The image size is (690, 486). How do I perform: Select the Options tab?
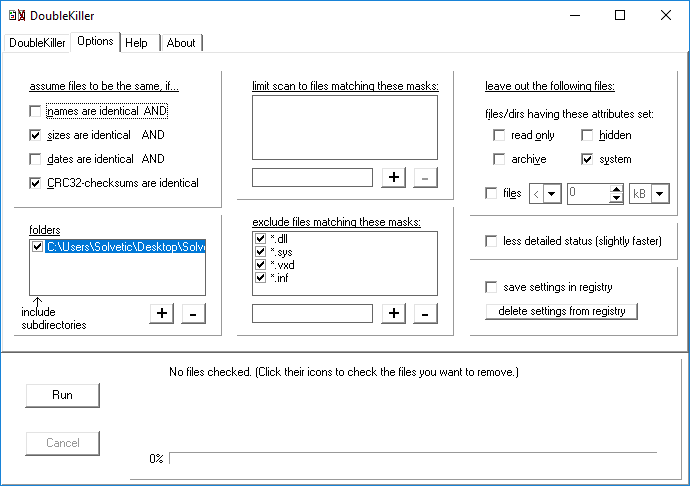95,41
